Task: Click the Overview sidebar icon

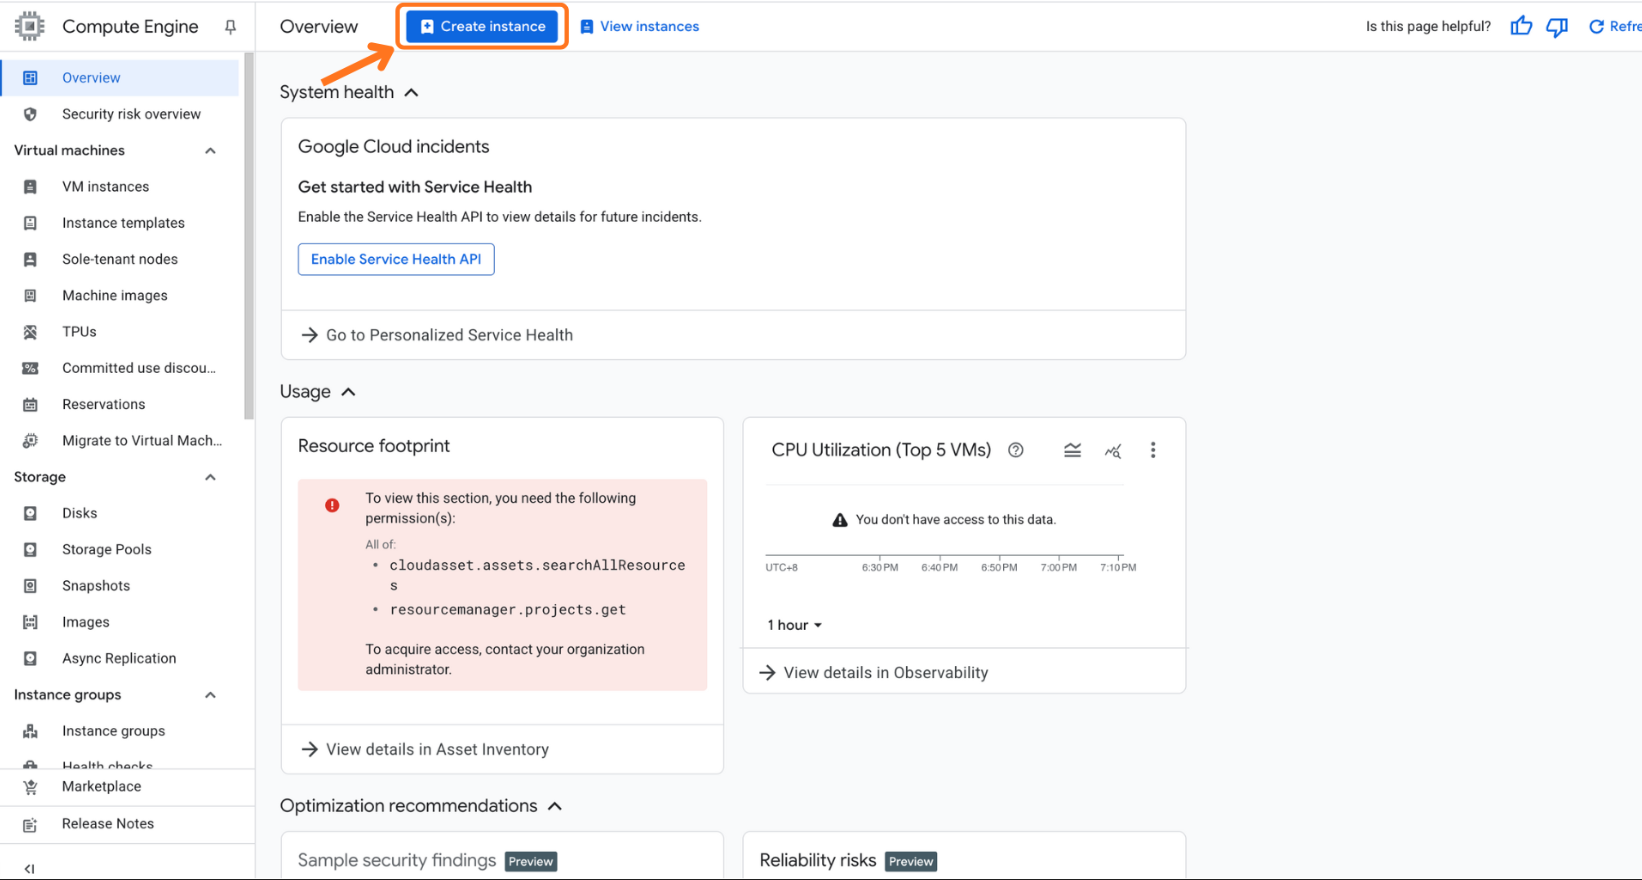Action: [x=30, y=78]
